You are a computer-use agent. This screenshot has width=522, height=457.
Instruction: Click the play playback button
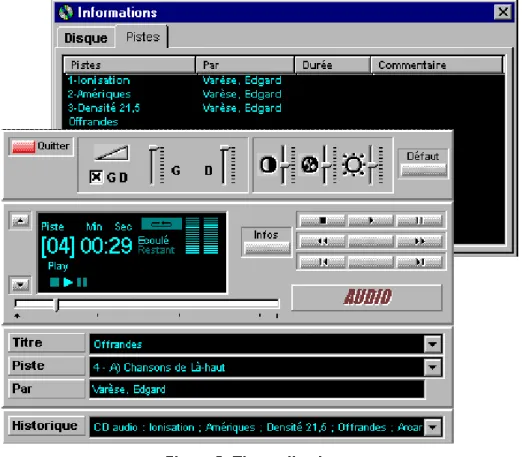click(371, 220)
